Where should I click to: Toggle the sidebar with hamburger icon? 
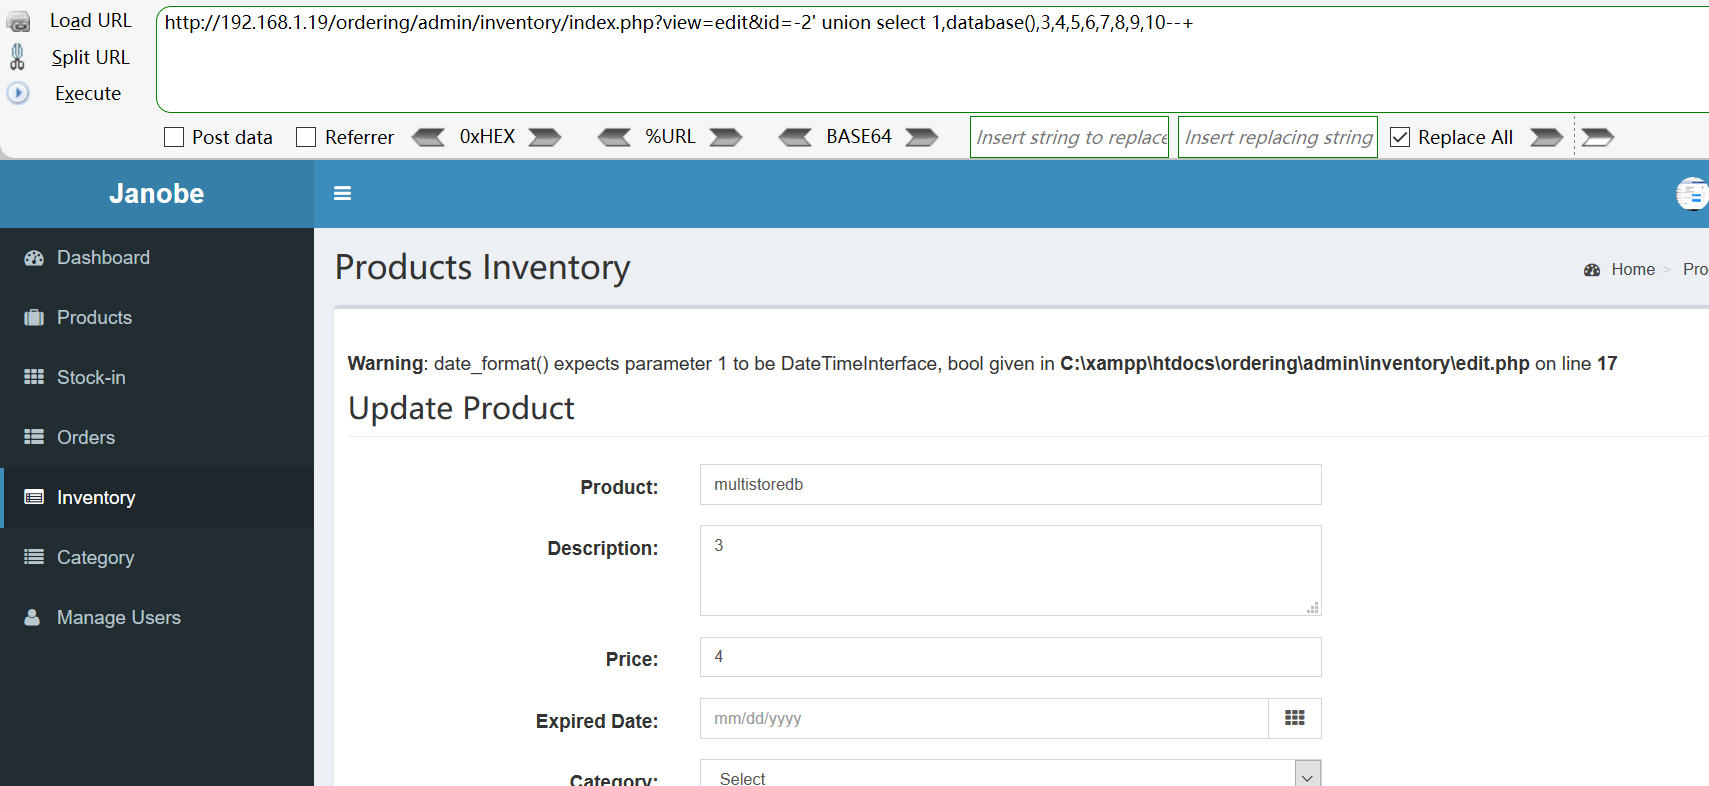[x=342, y=194]
